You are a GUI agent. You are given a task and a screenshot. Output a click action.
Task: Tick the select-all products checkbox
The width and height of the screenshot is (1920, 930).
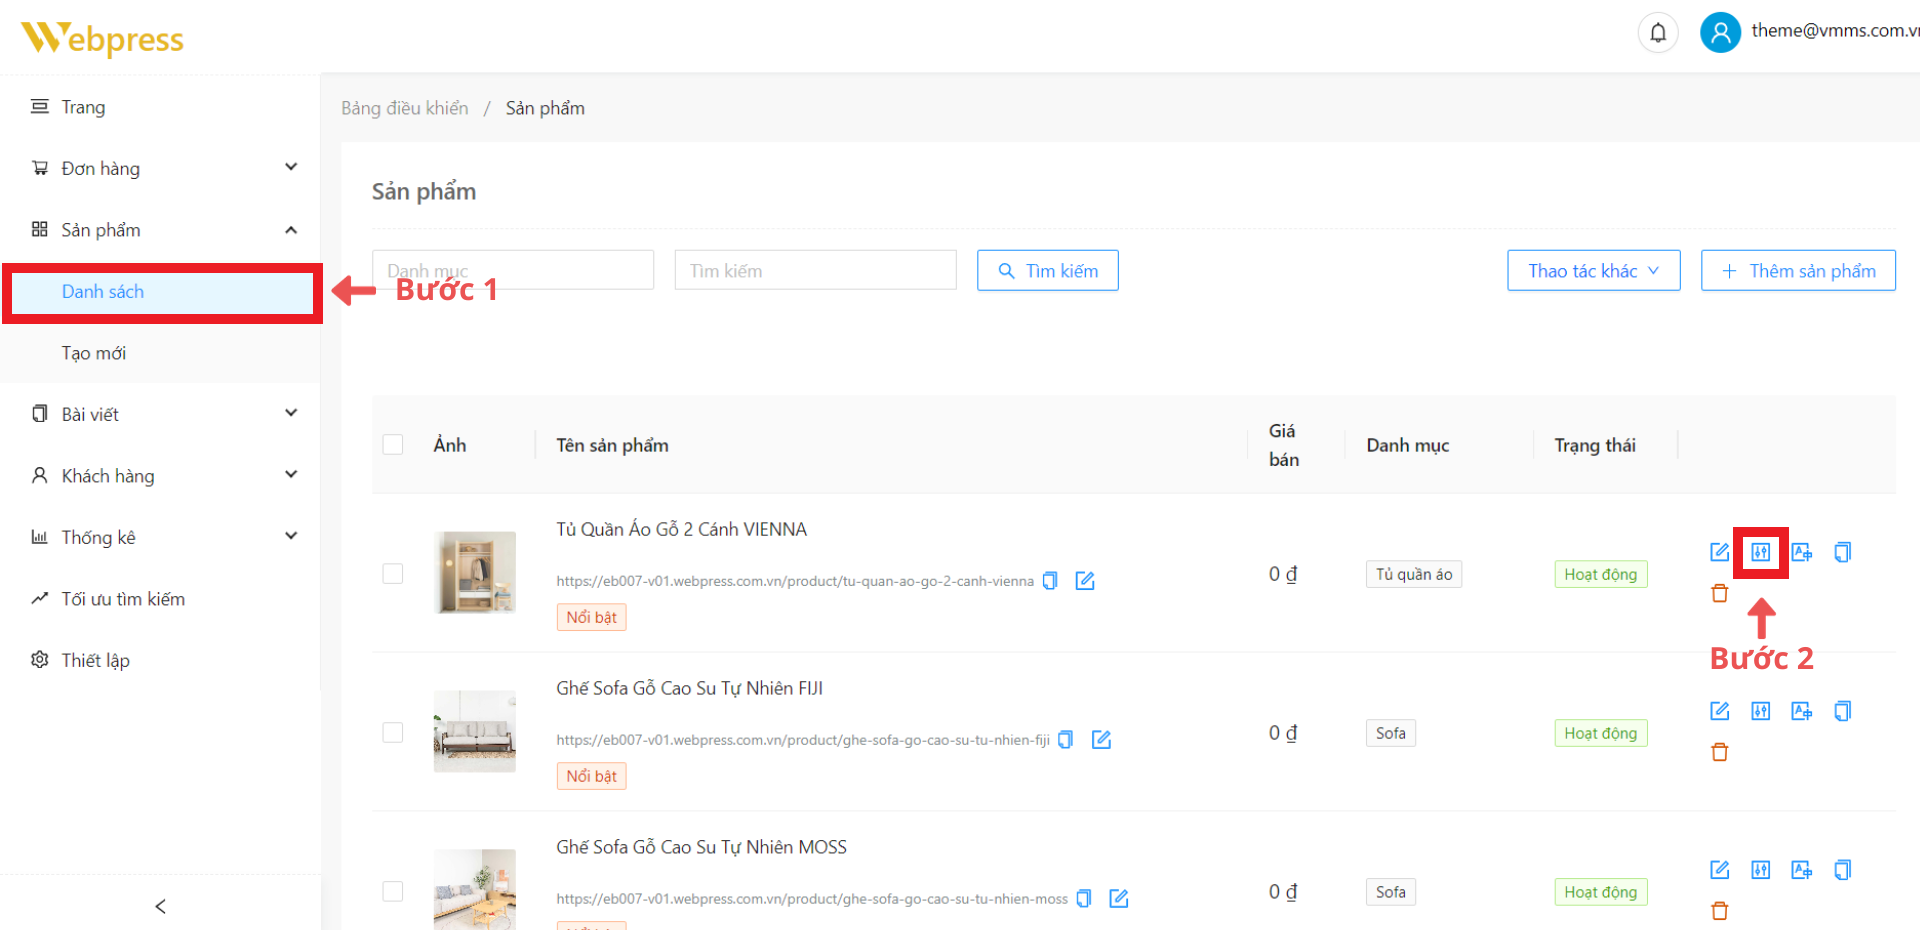pyautogui.click(x=393, y=445)
